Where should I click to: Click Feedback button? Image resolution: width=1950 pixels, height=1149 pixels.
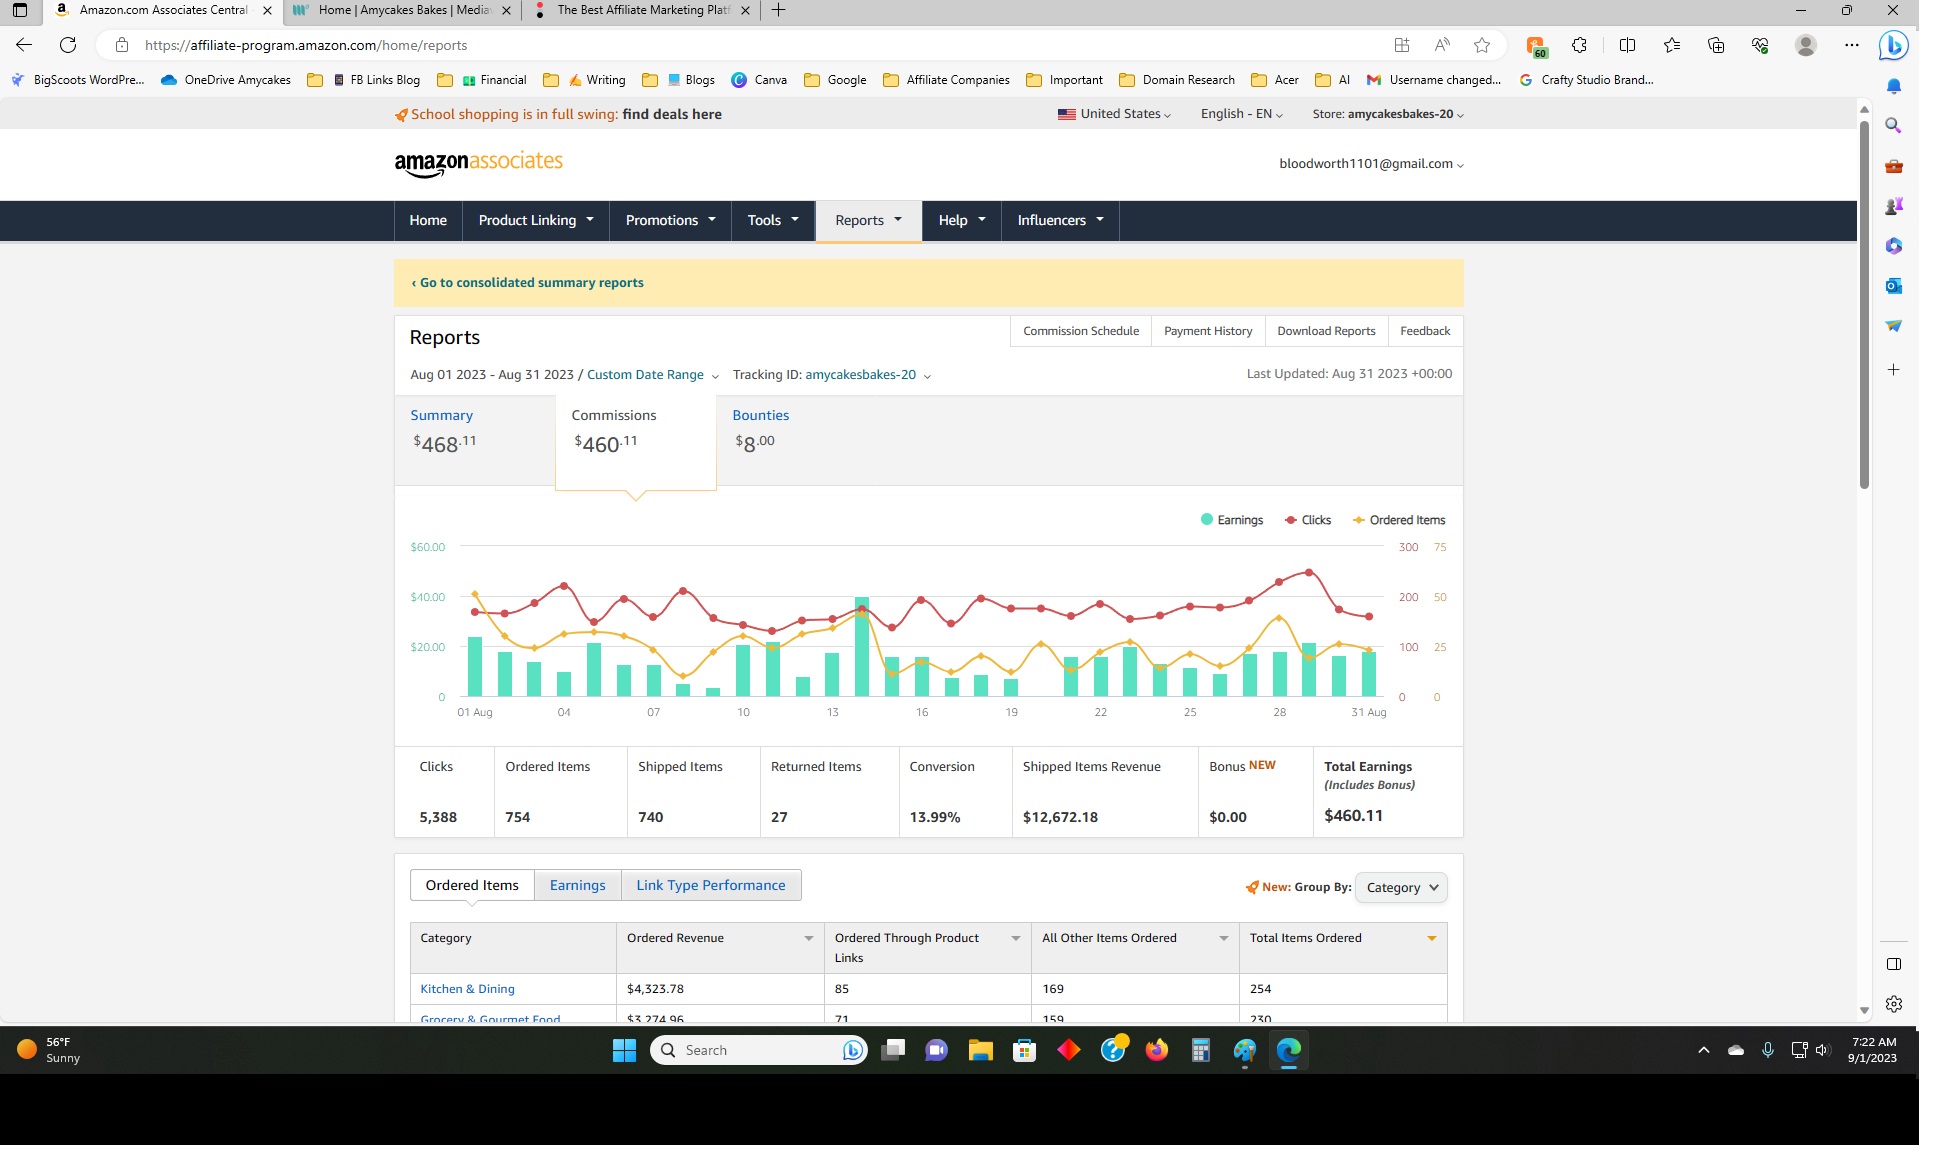click(1425, 331)
